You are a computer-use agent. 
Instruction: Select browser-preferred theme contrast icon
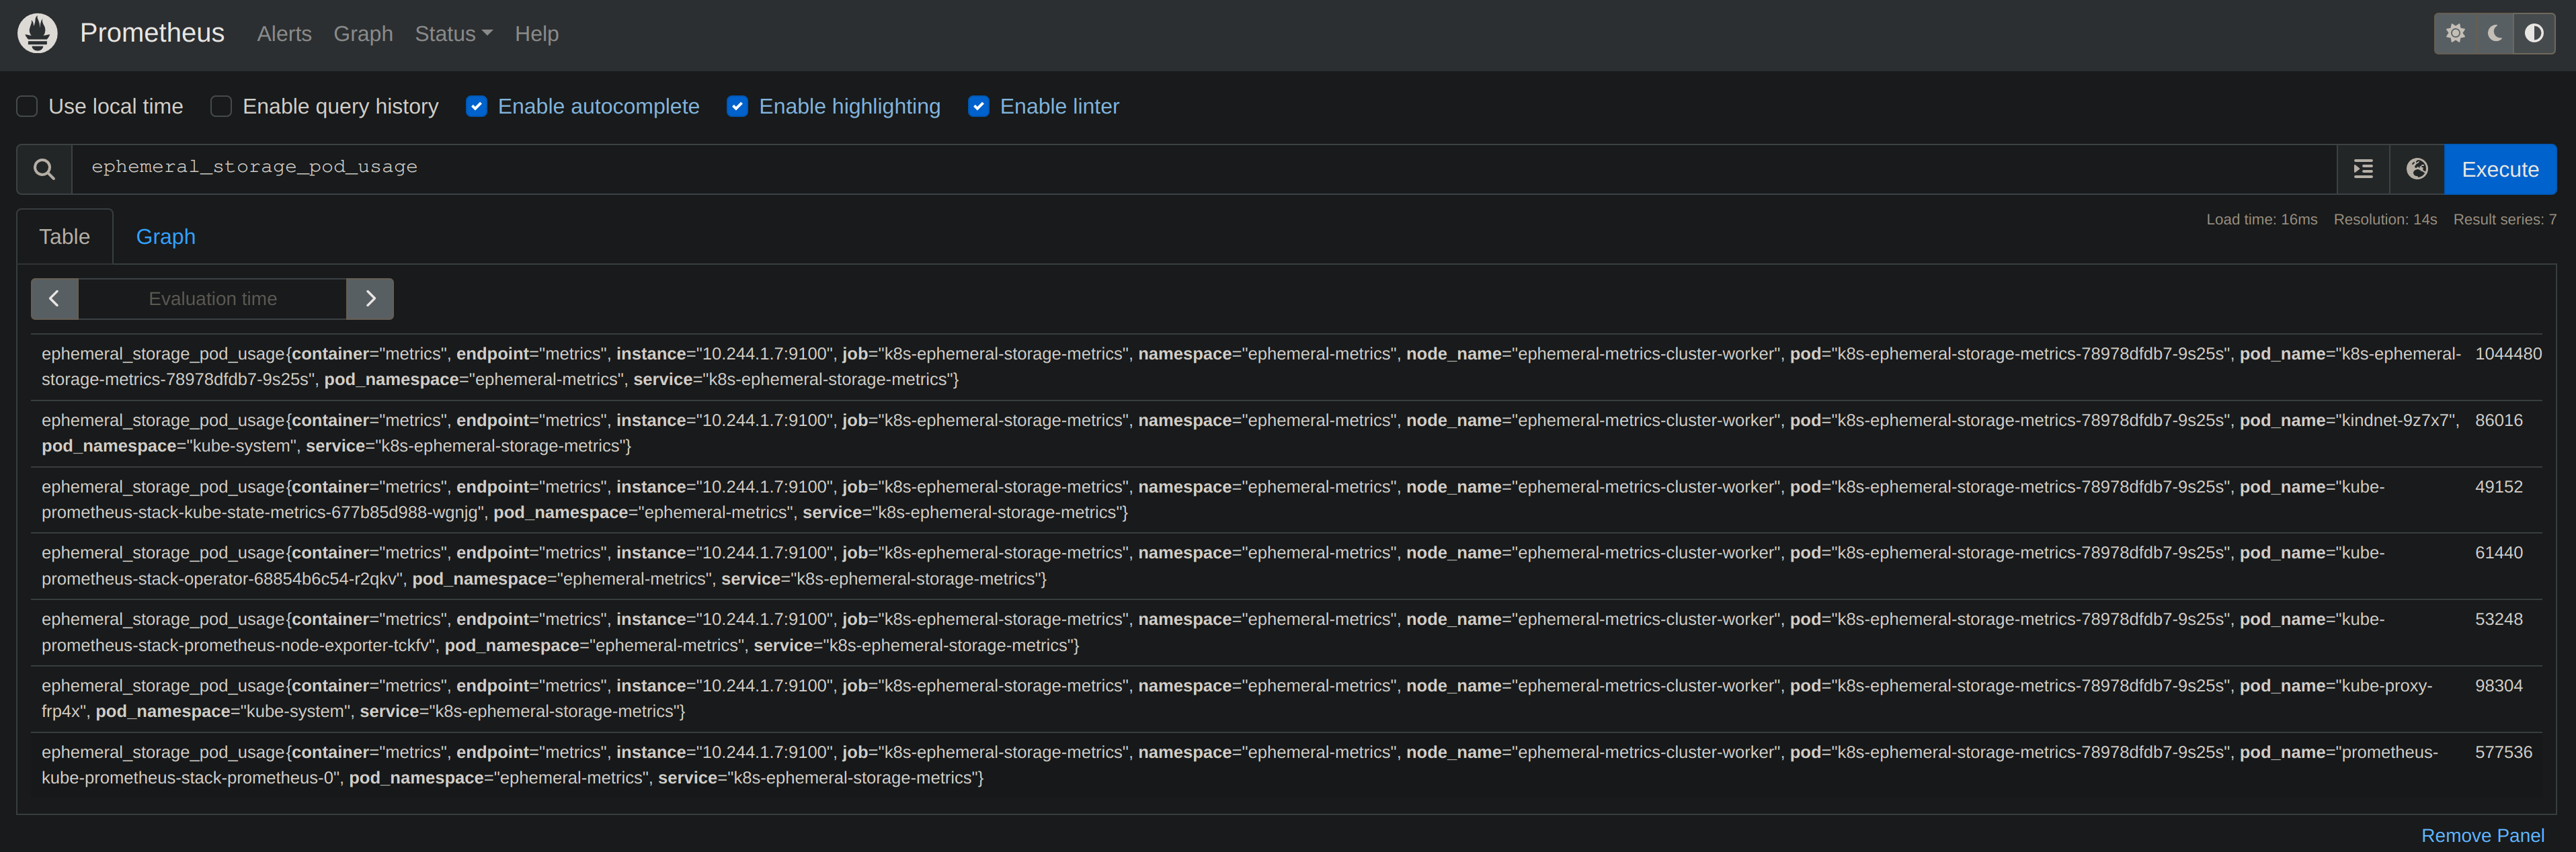(x=2534, y=33)
